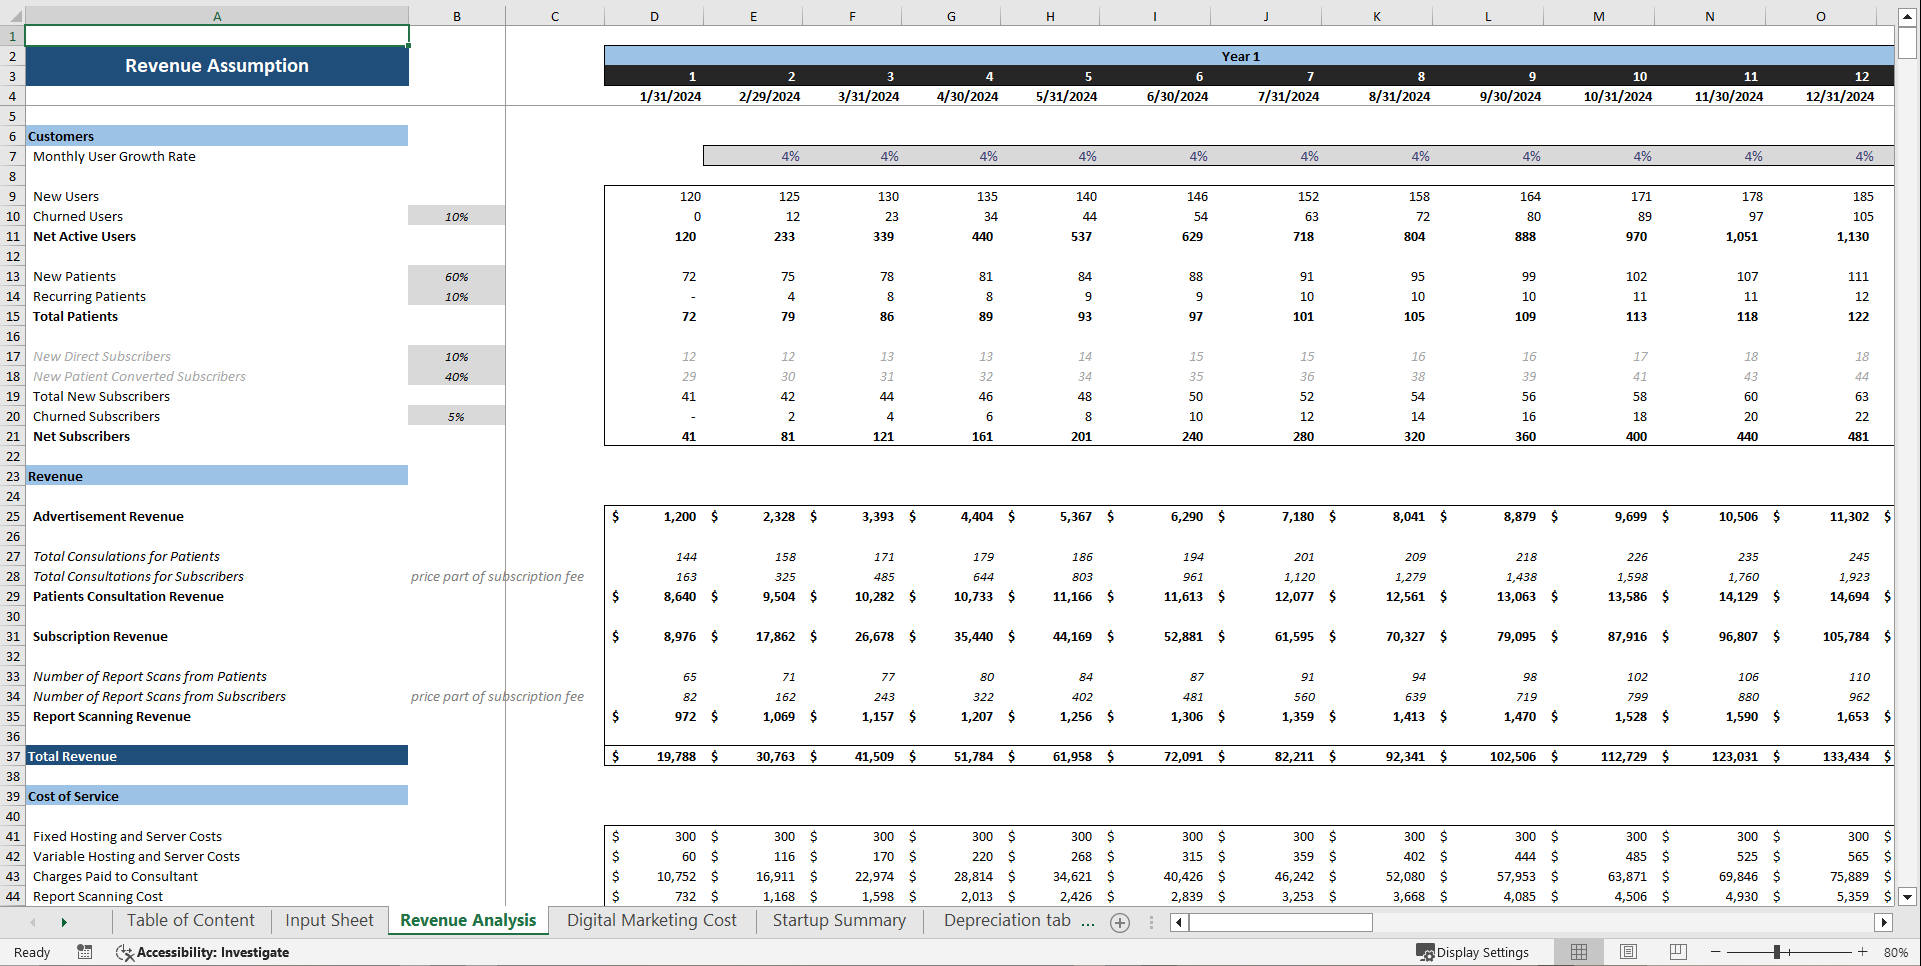
Task: Zoom in using the plus icon
Action: (x=1862, y=952)
